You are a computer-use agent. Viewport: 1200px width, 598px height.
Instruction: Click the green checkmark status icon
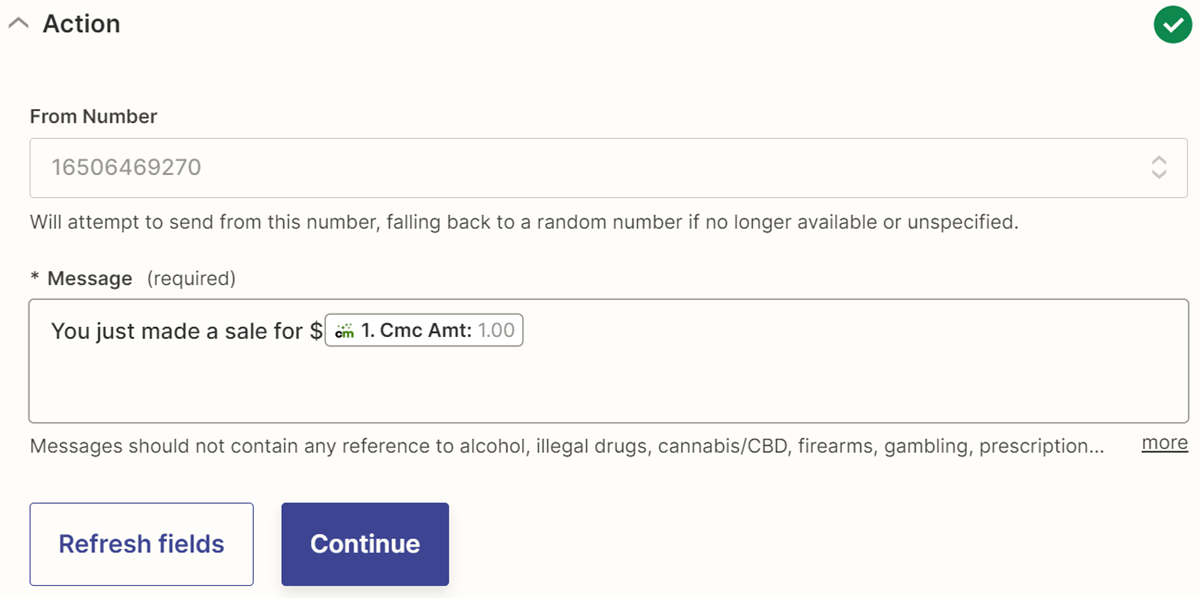(x=1172, y=25)
